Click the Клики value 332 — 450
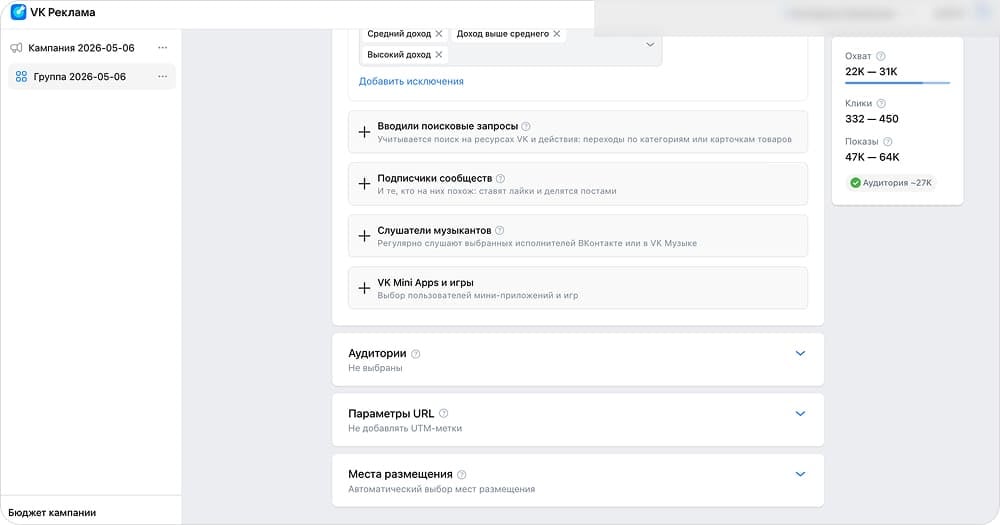This screenshot has width=1000, height=525. tap(872, 119)
